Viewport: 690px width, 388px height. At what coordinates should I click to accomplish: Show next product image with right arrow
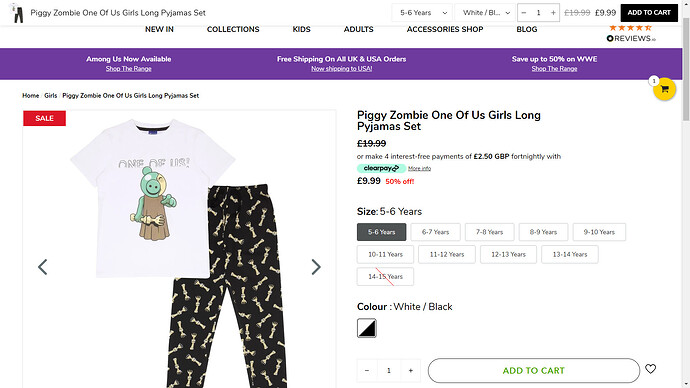316,267
